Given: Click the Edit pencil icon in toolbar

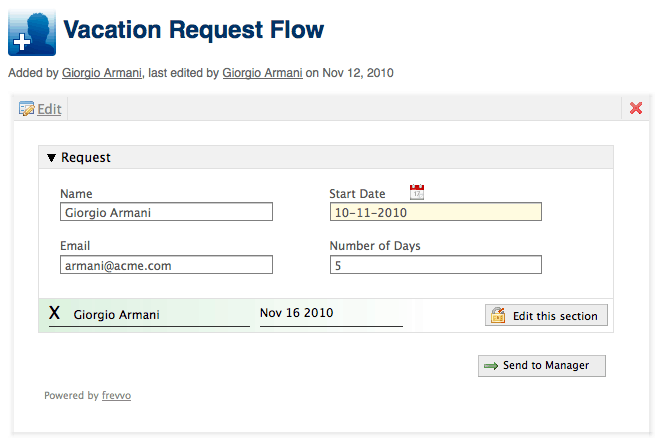Looking at the screenshot, I should coord(27,109).
